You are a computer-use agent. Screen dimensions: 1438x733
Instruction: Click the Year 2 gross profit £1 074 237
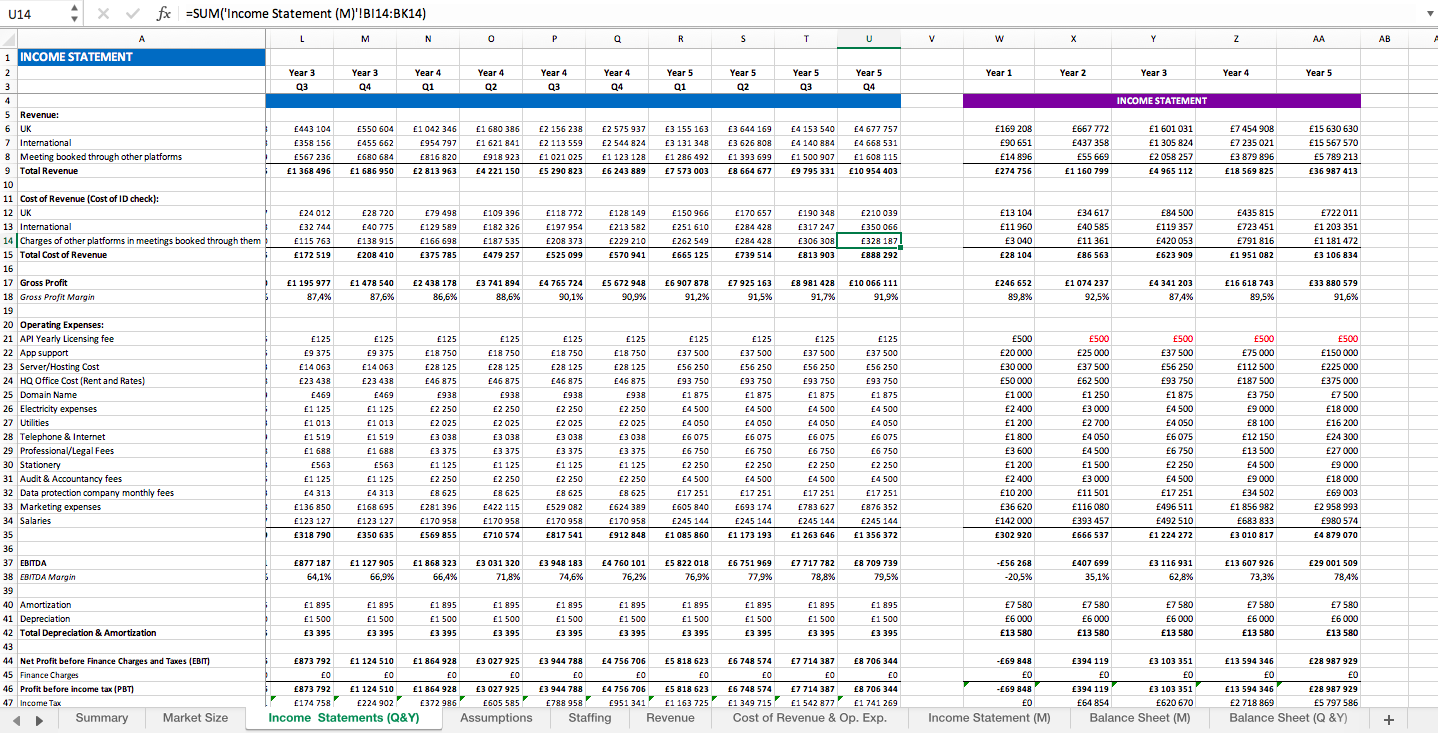pyautogui.click(x=1073, y=282)
